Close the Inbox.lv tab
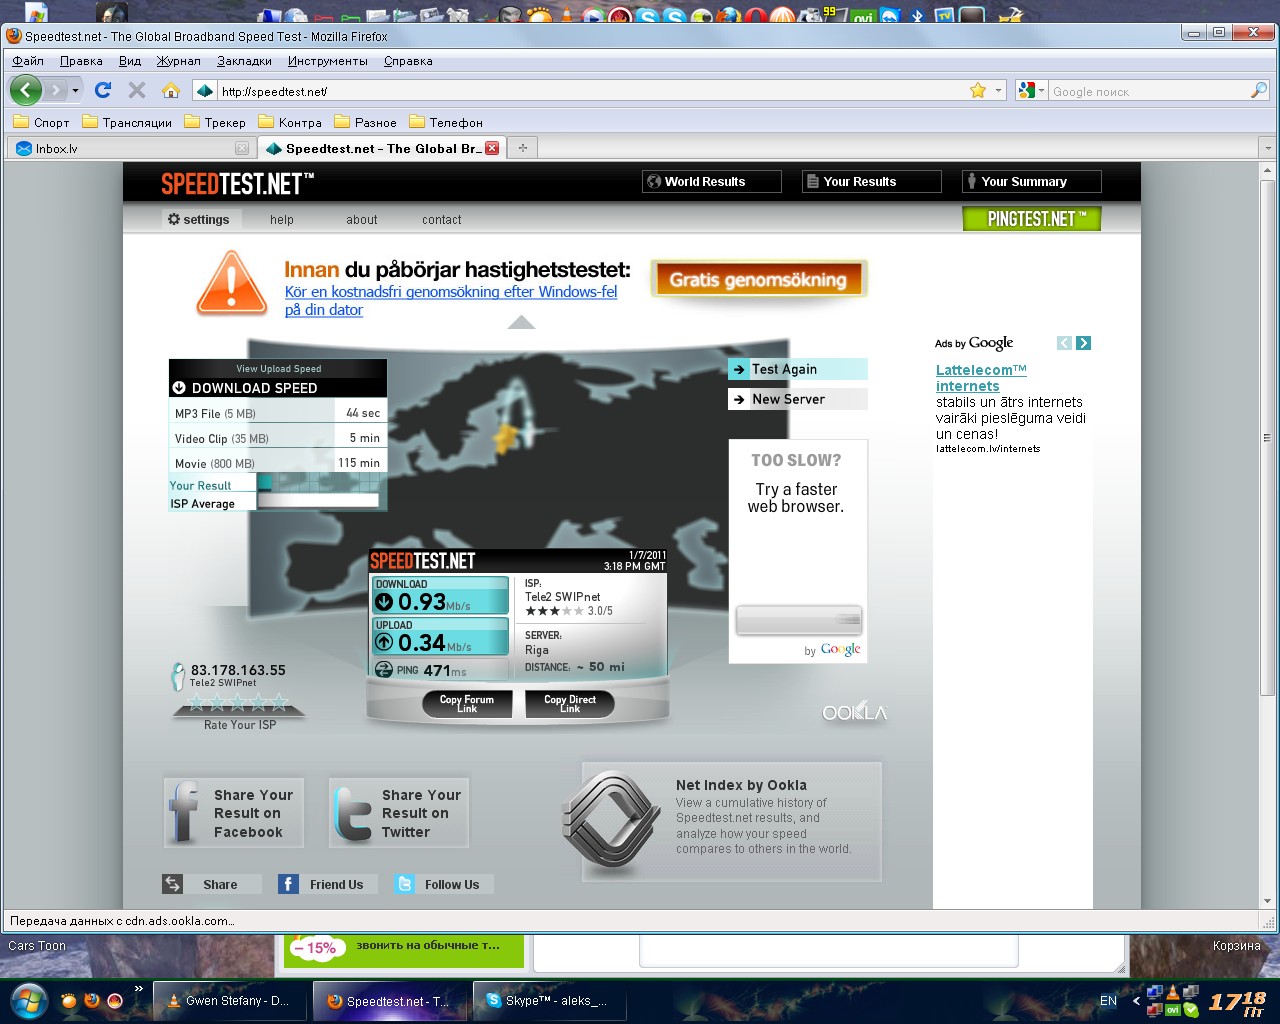 pyautogui.click(x=242, y=148)
